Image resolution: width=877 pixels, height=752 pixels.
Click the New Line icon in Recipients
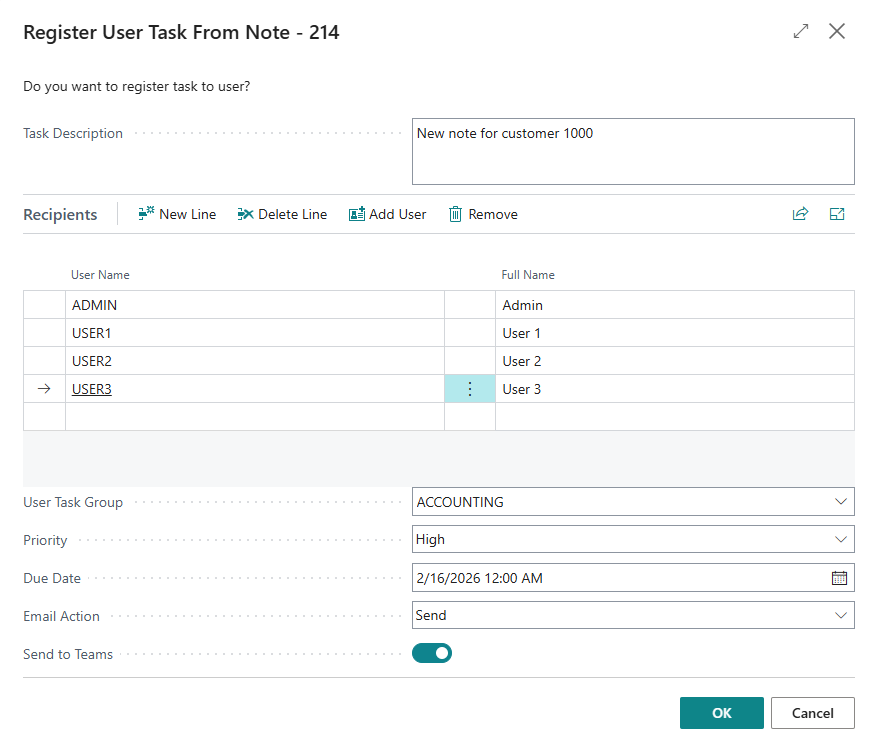[x=146, y=214]
